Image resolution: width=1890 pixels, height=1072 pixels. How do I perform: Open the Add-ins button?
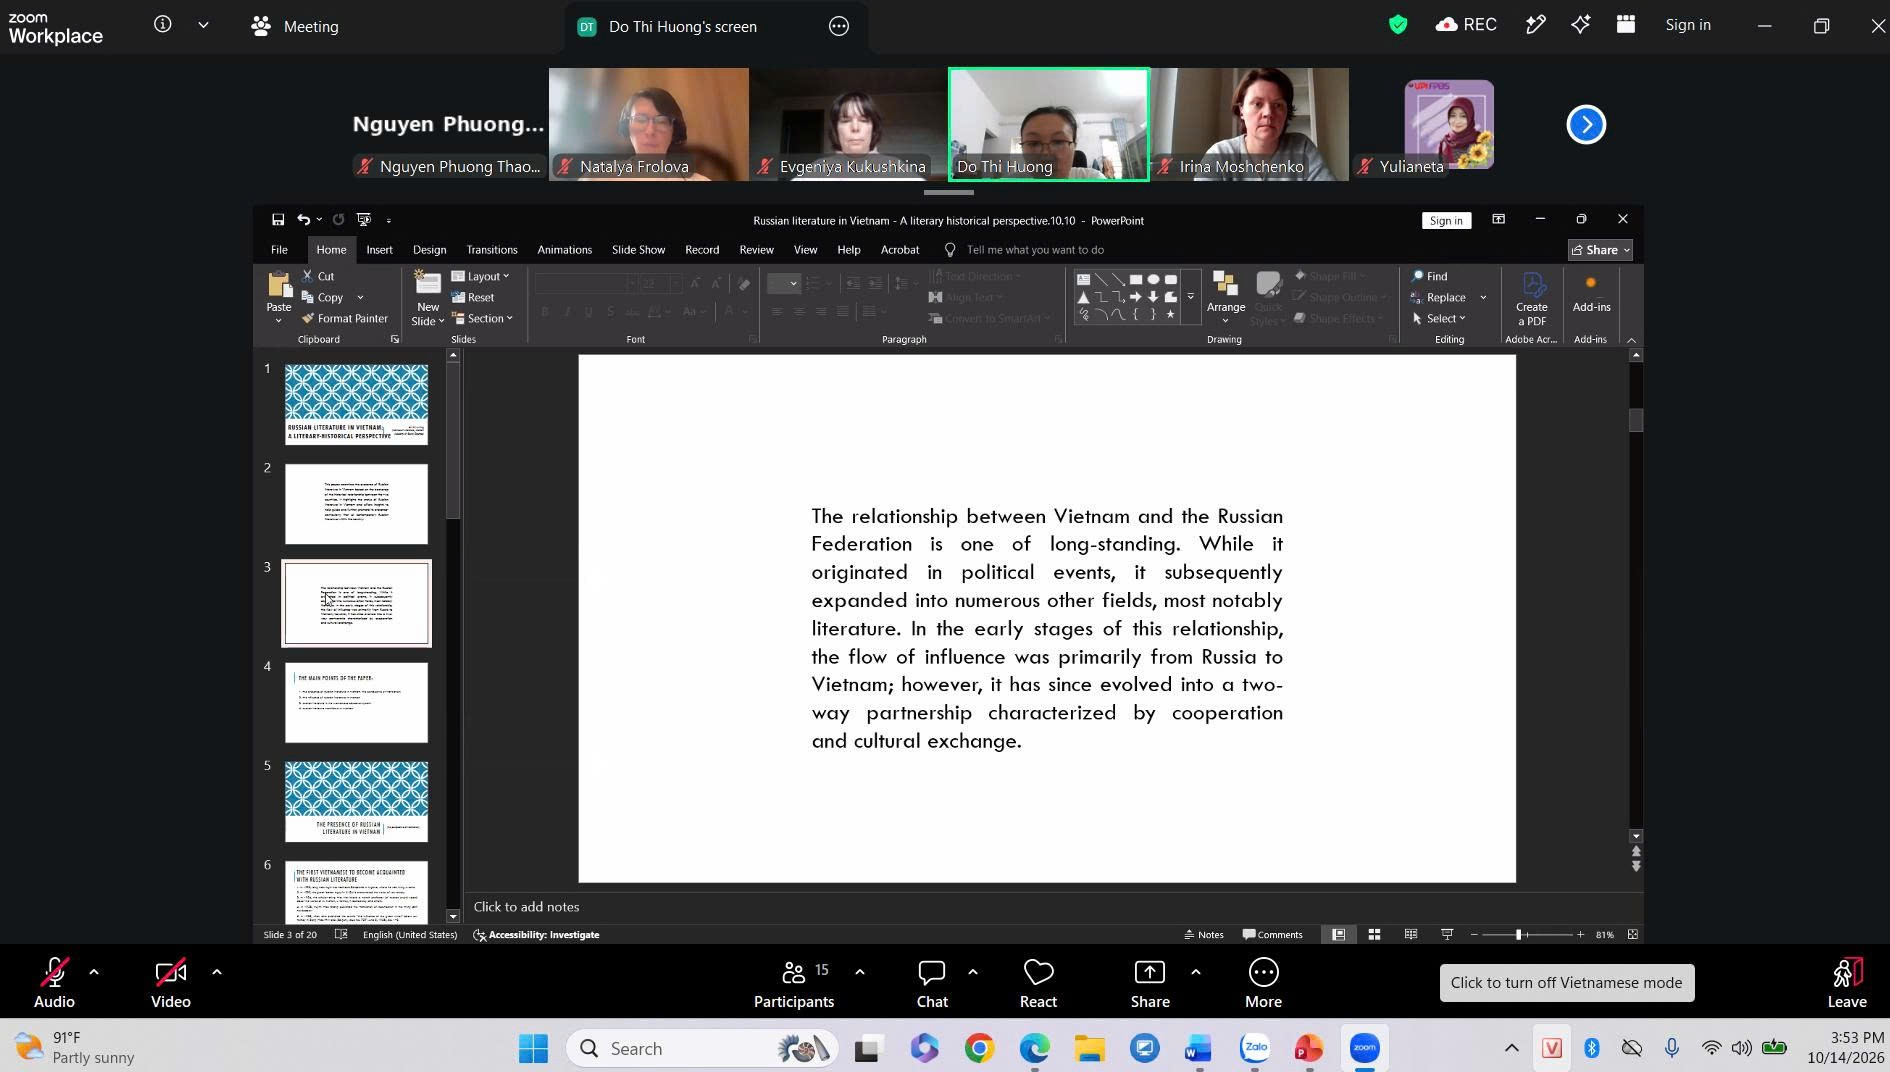1591,295
